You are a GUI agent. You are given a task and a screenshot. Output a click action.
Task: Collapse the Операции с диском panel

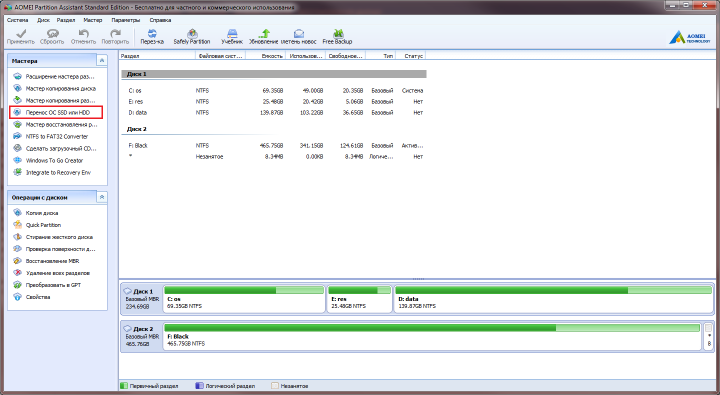(102, 197)
